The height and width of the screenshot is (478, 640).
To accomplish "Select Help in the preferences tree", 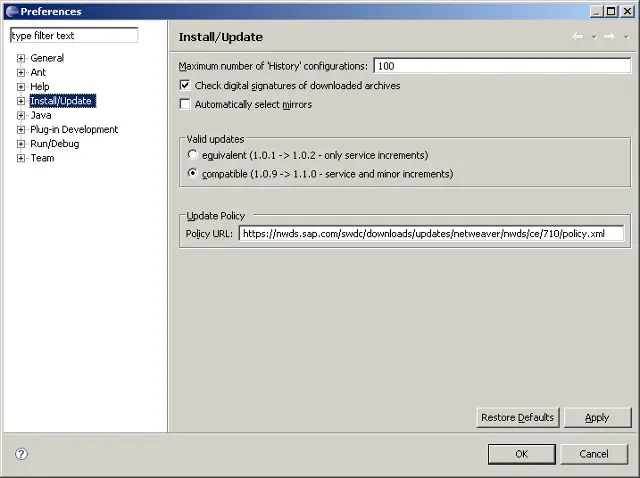I will coord(40,87).
